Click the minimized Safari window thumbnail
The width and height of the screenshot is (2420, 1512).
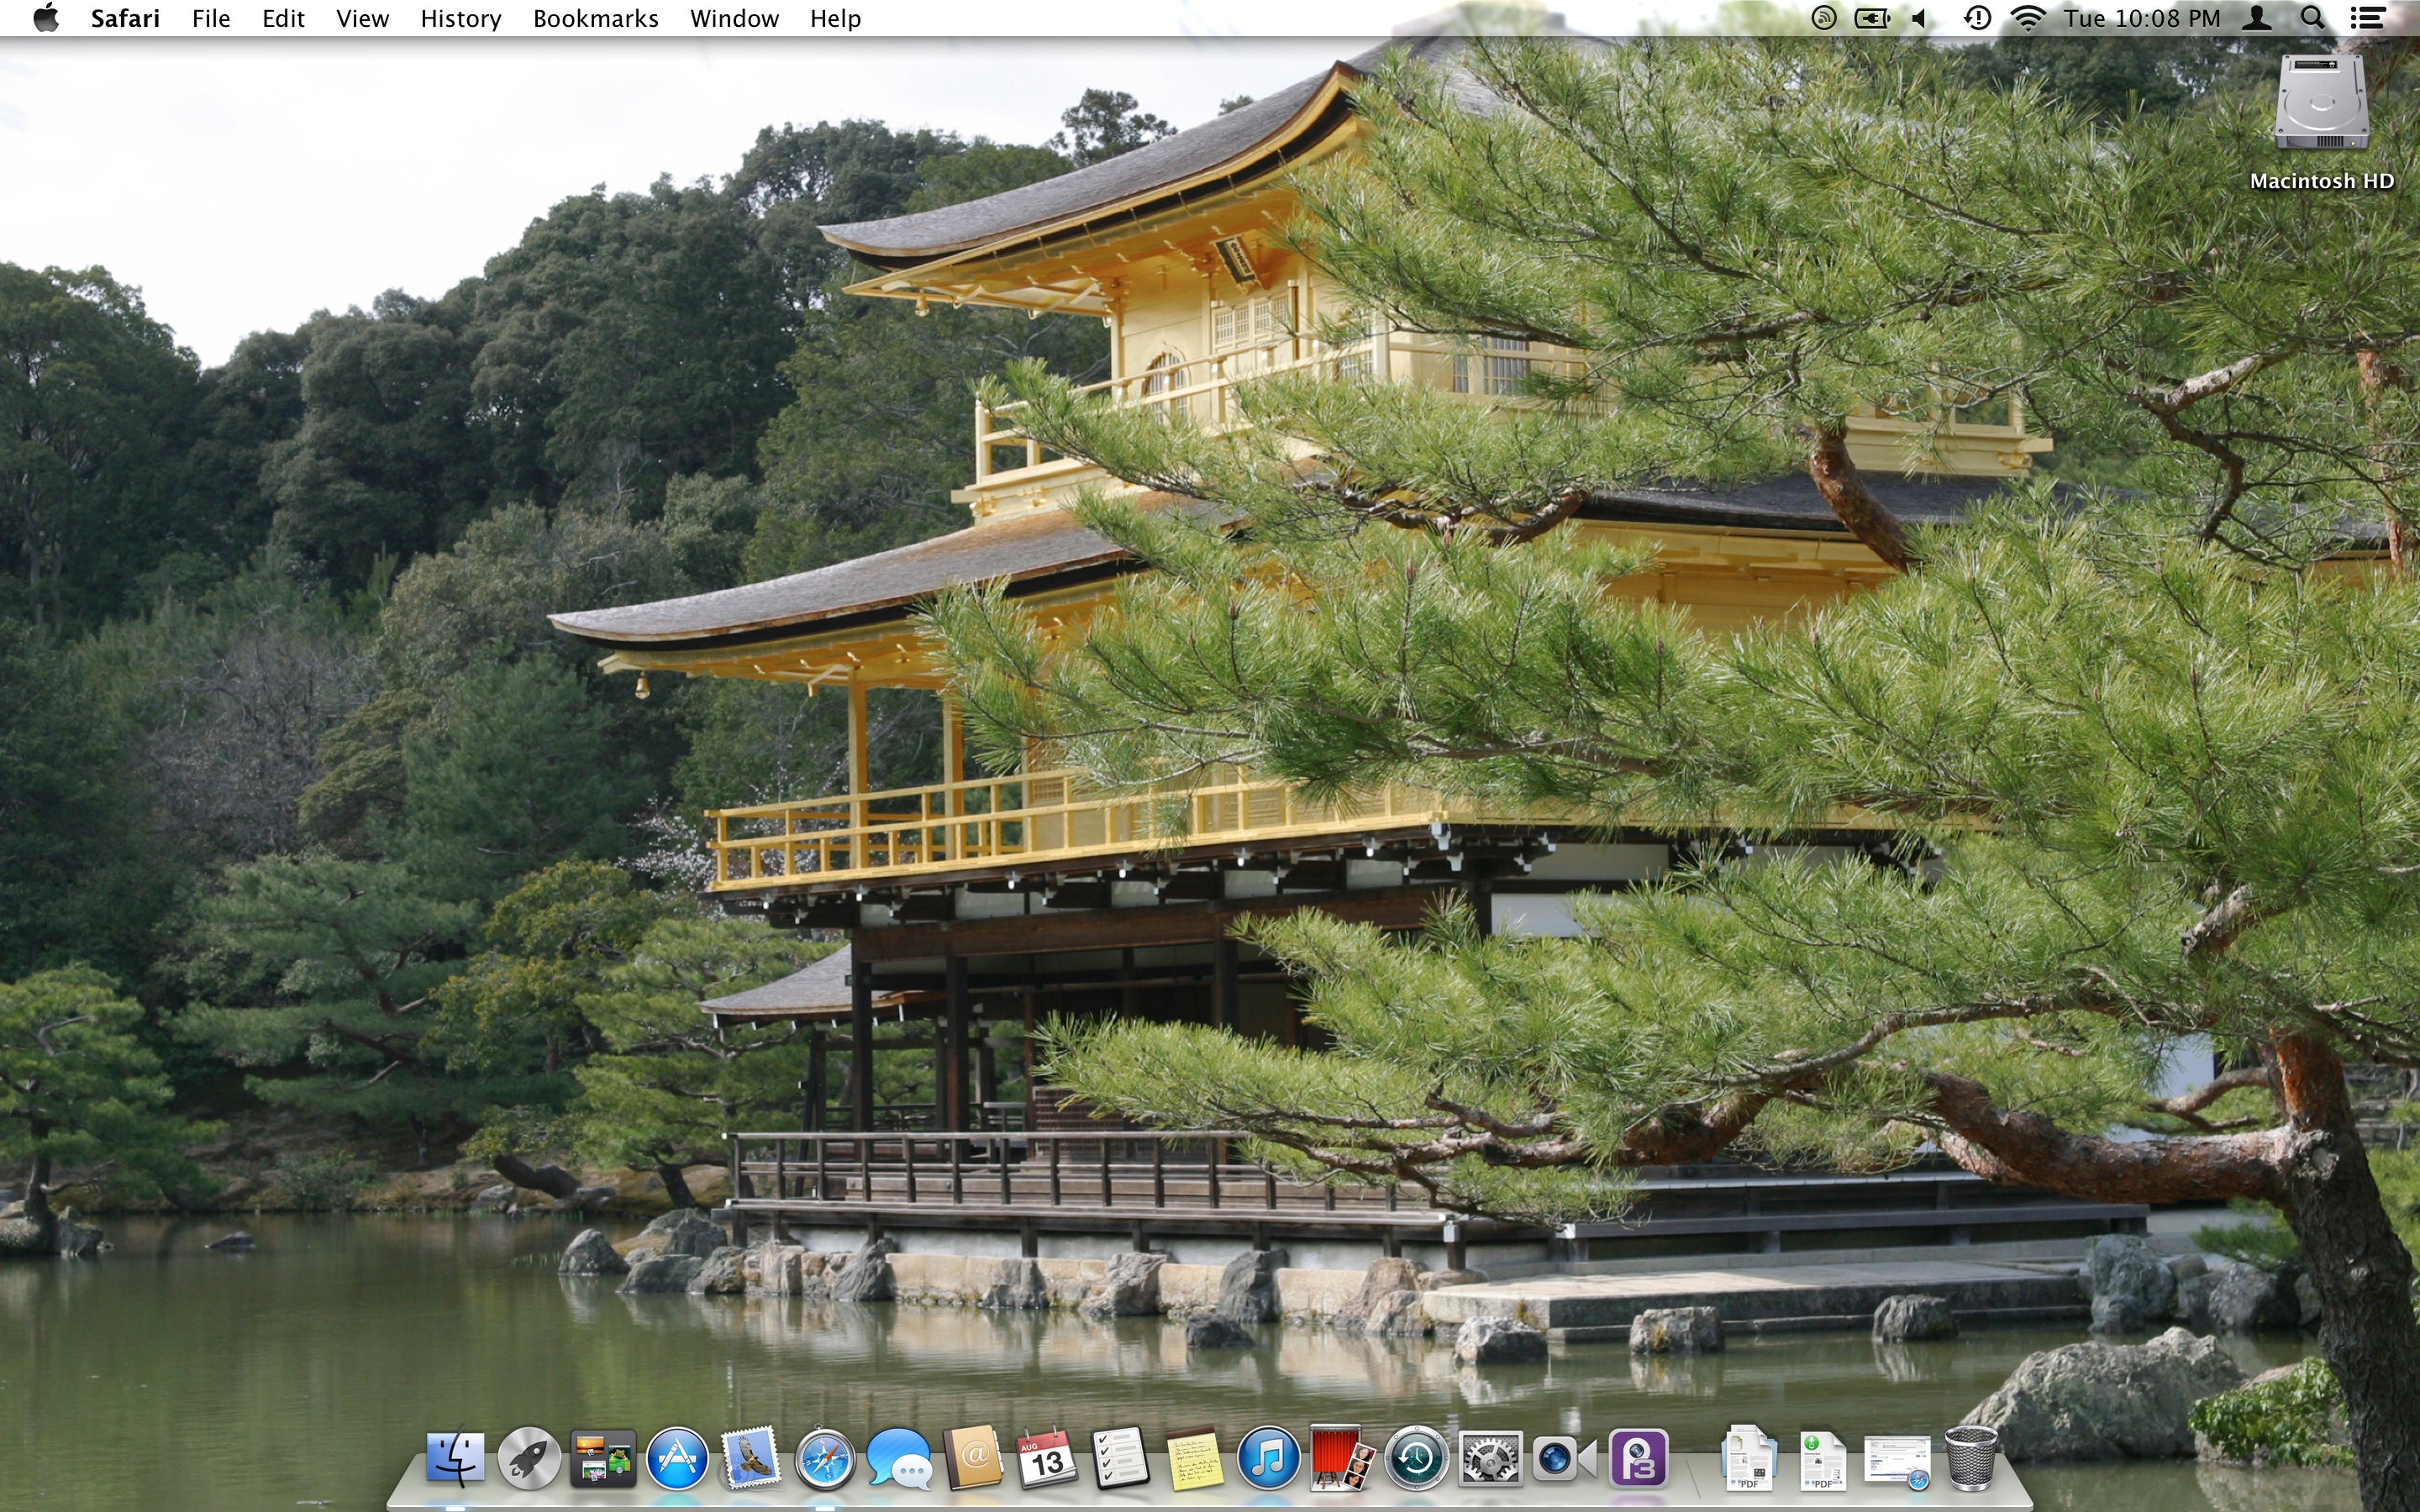1897,1462
